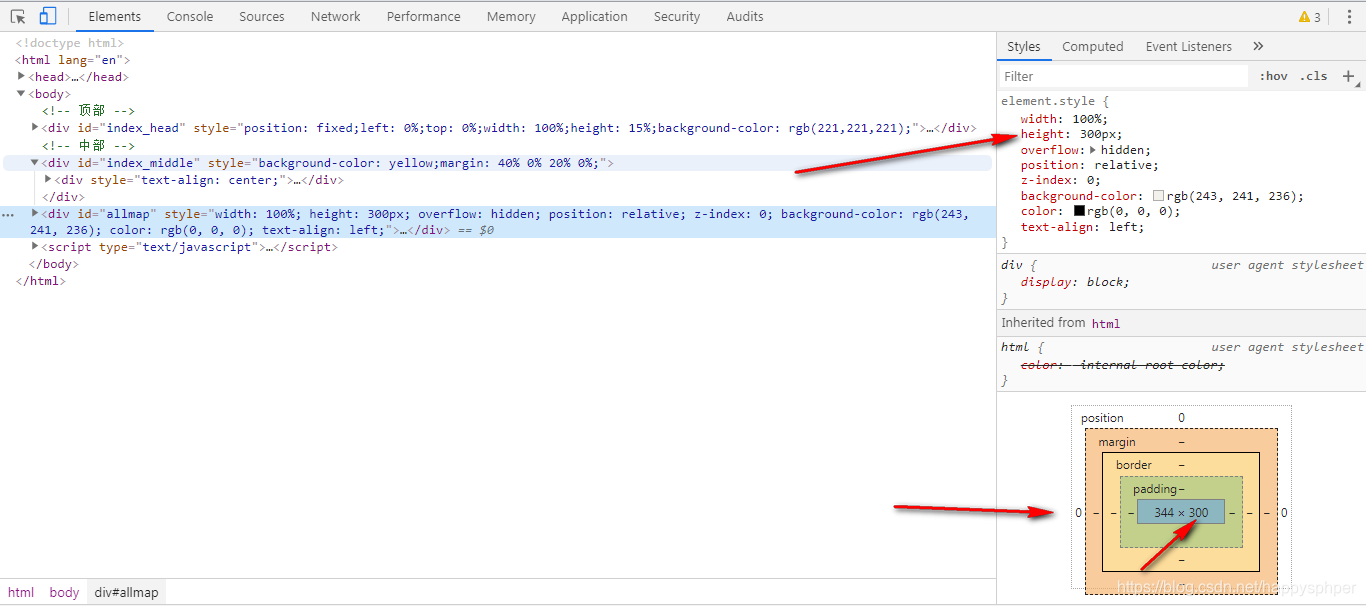This screenshot has height=606, width=1366.
Task: Open the DevTools three-dot customize menu
Action: [1349, 17]
